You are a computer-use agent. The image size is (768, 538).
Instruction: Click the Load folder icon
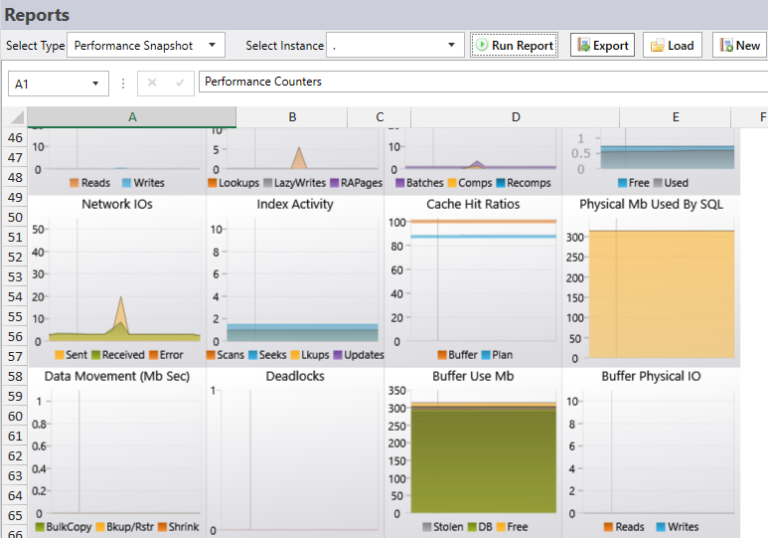(x=656, y=45)
